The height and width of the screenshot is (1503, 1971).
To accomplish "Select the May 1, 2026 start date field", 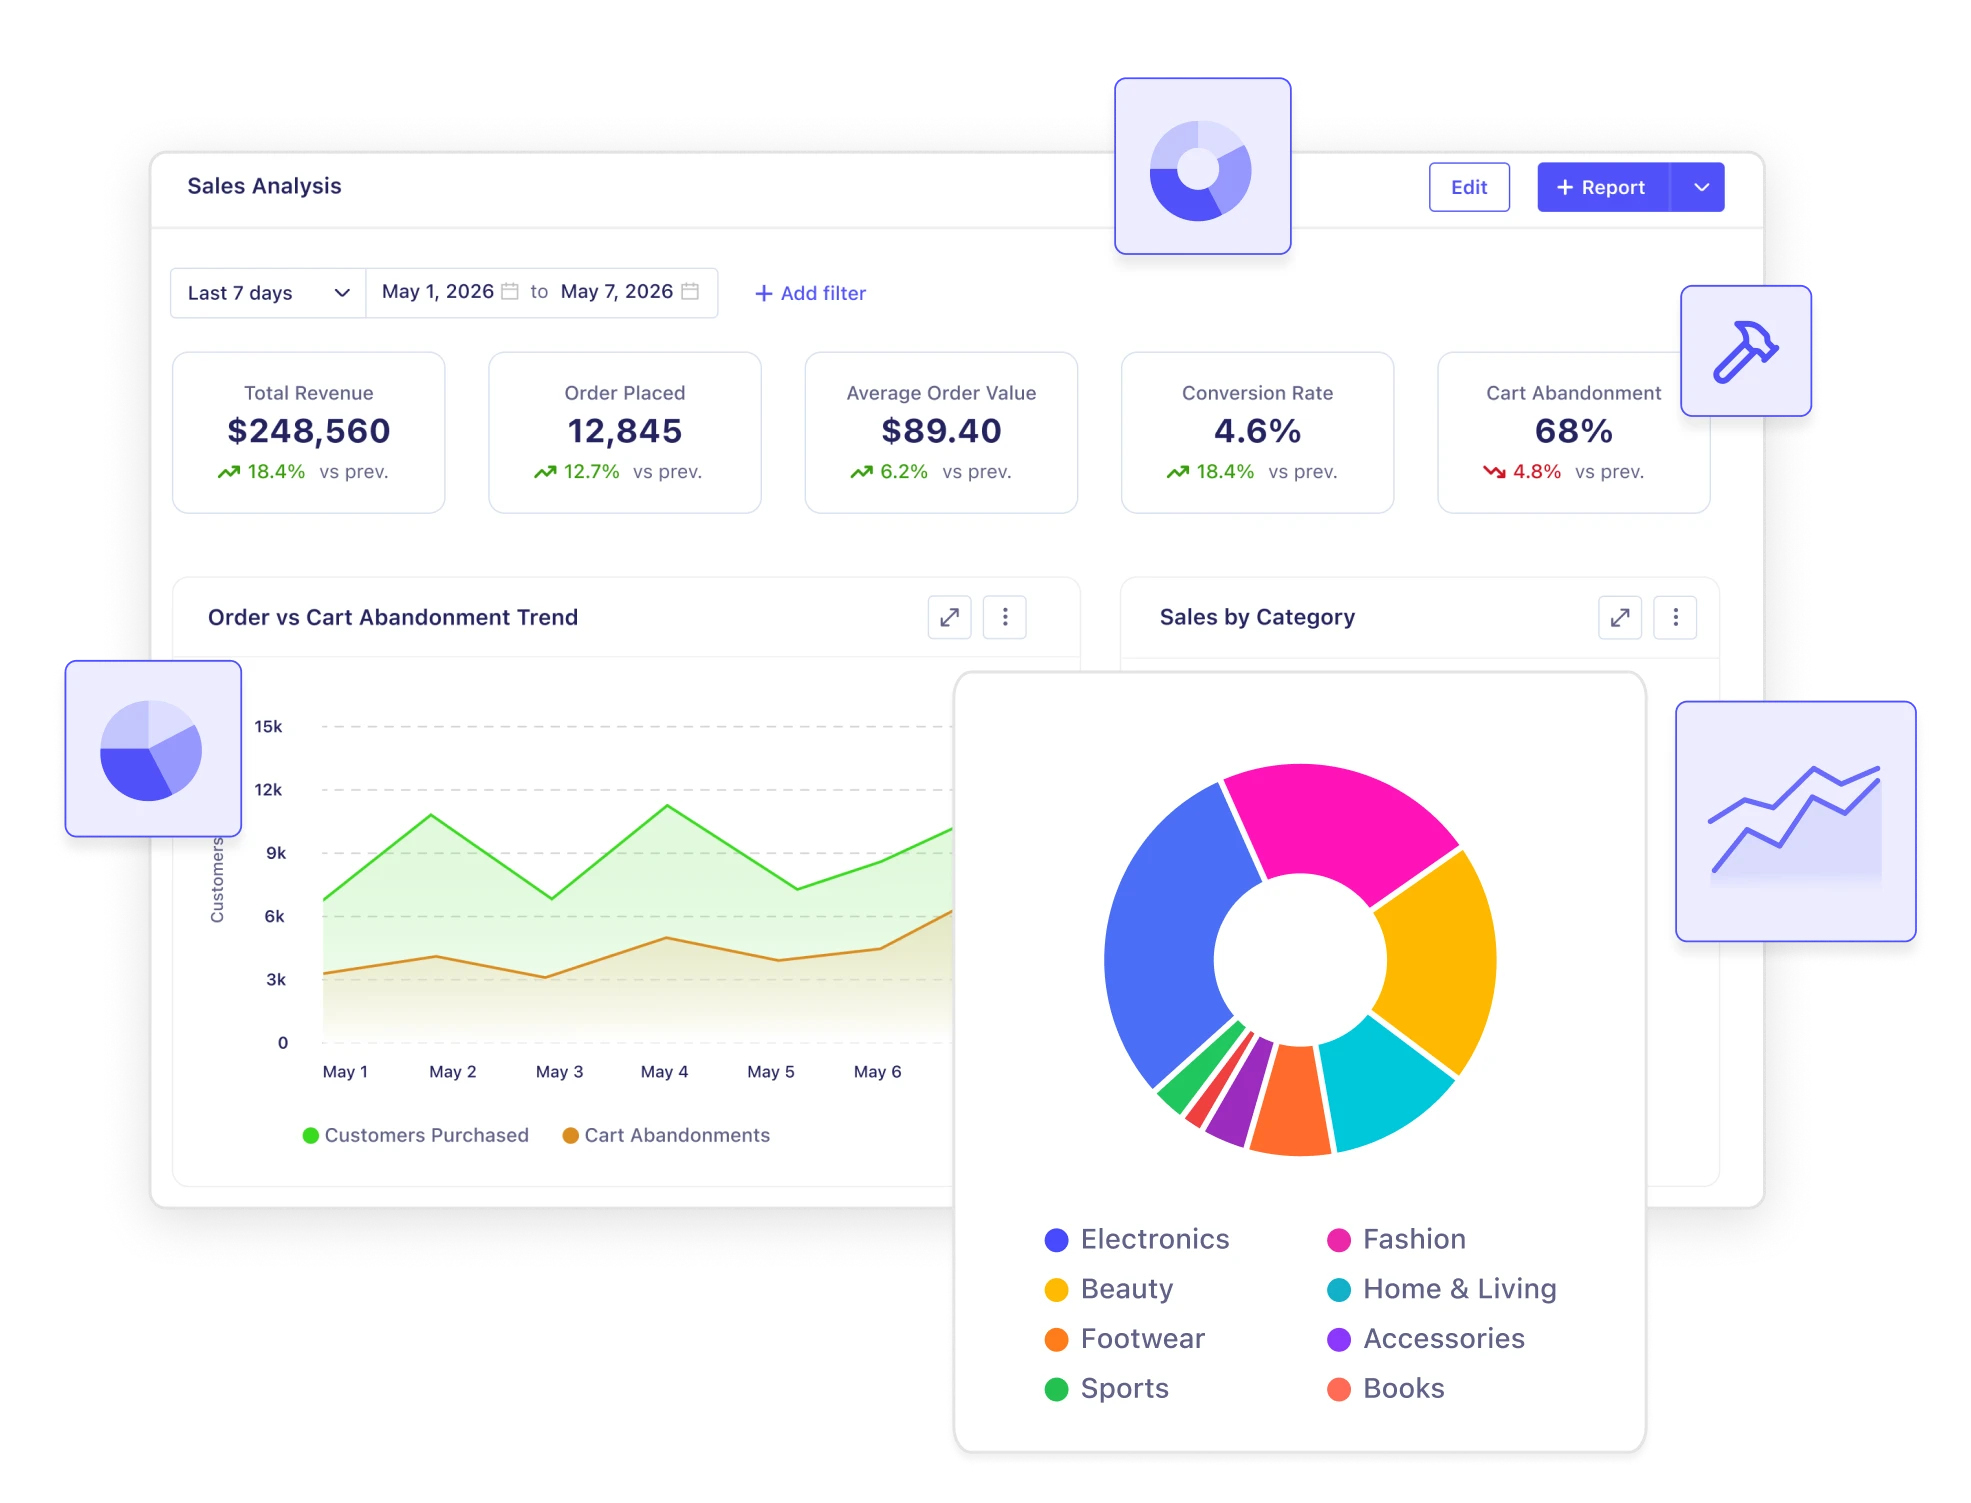I will coord(438,291).
